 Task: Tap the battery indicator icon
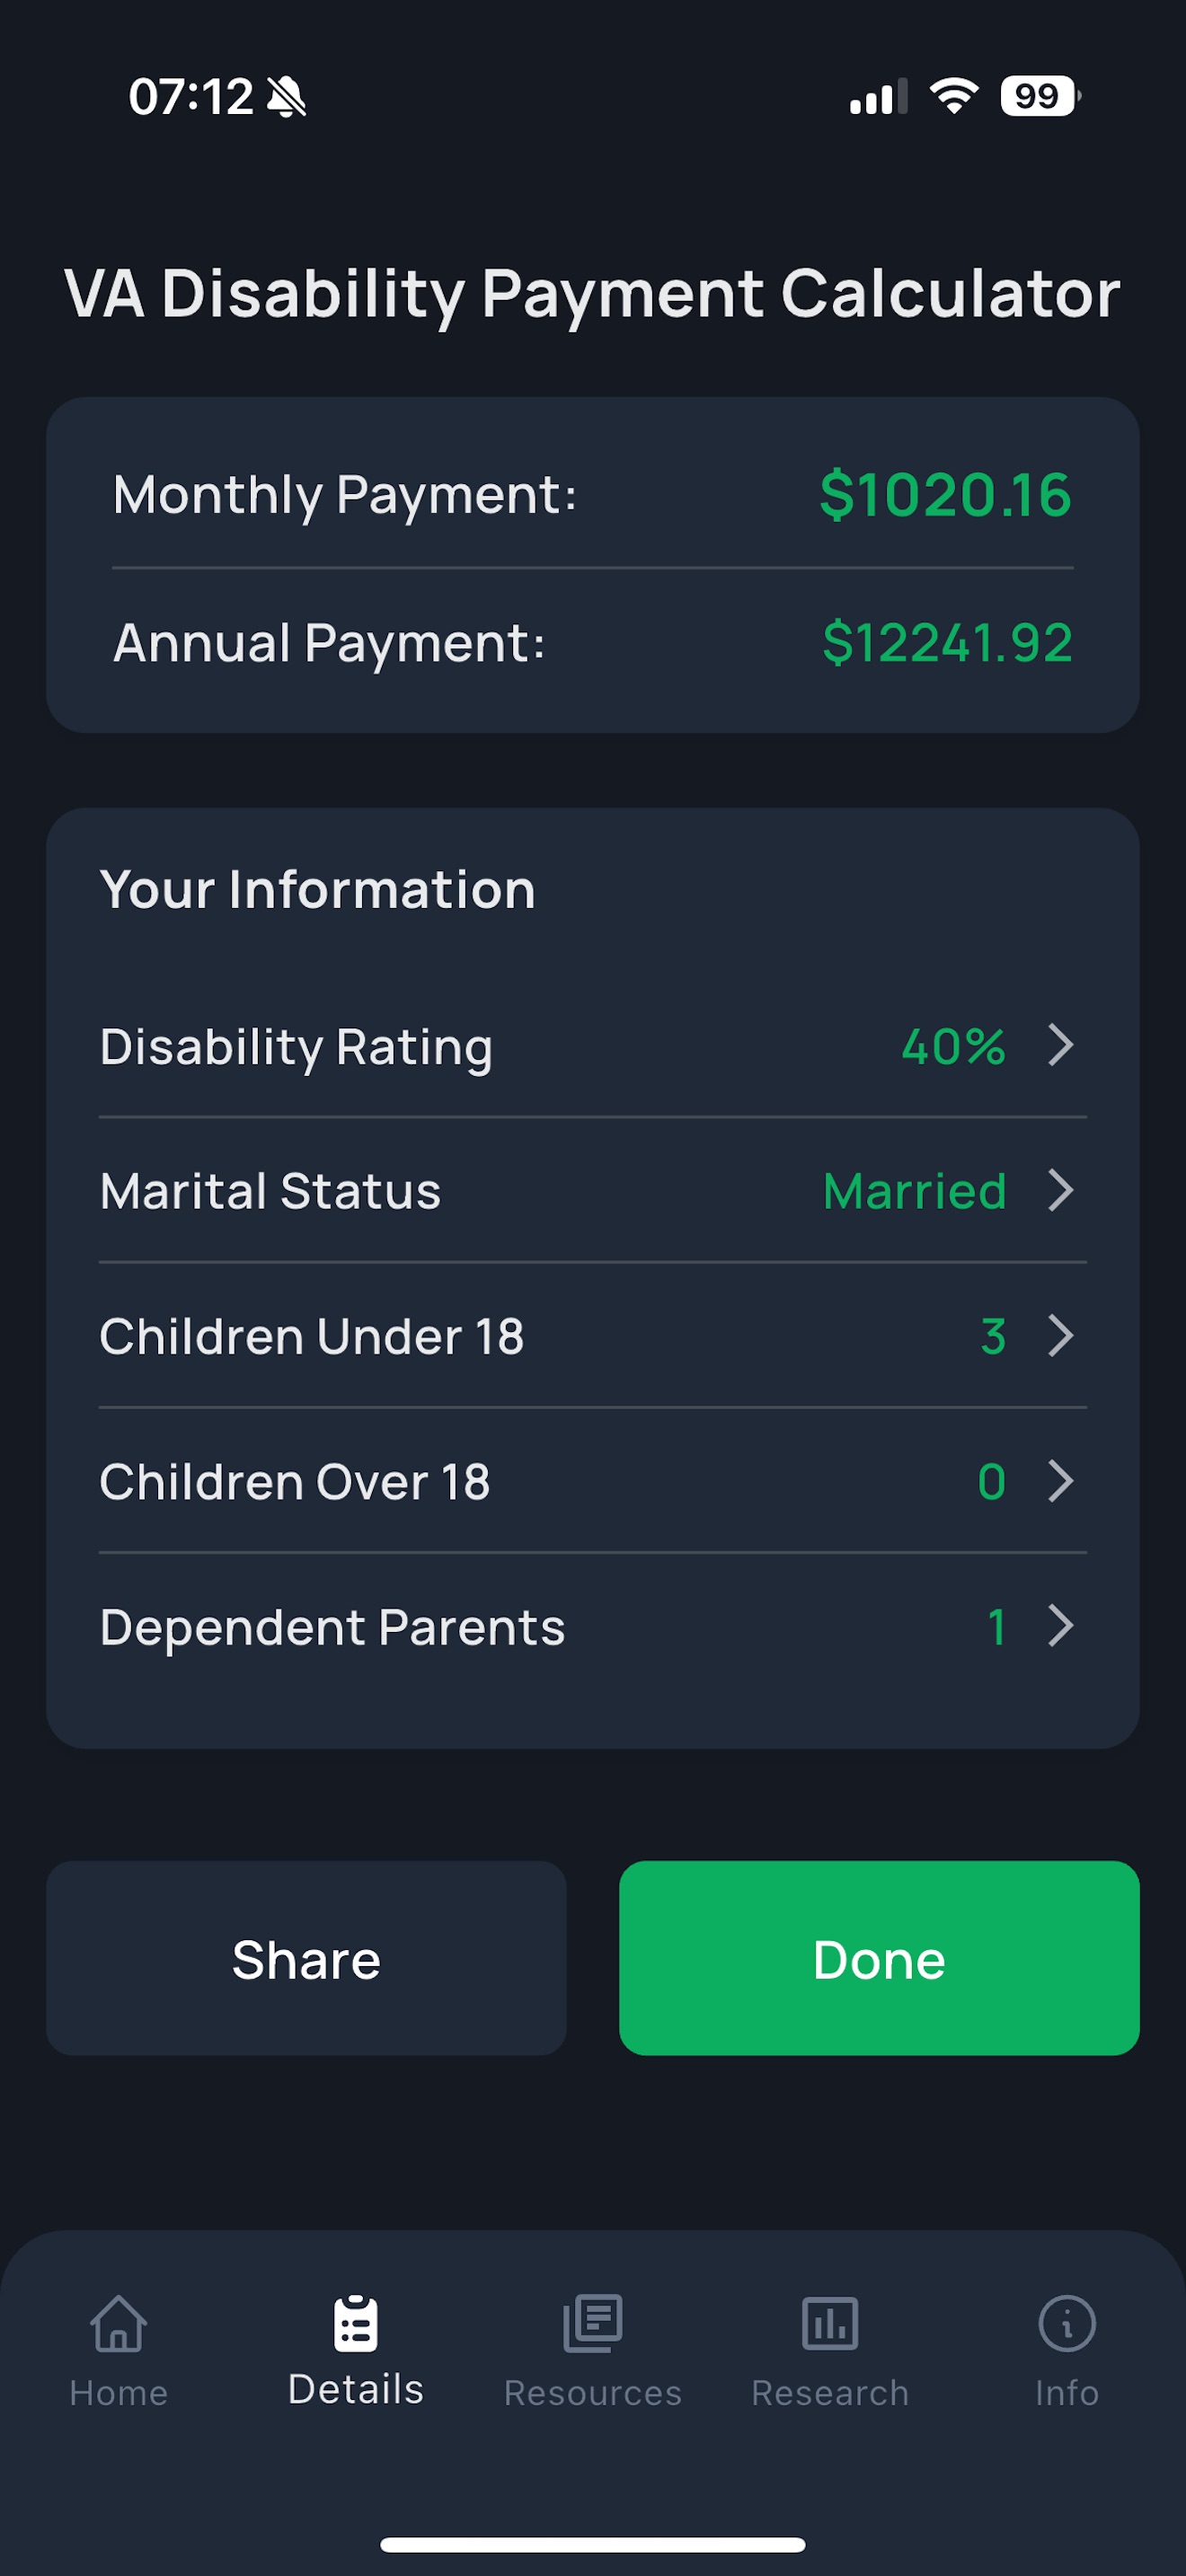click(1040, 96)
